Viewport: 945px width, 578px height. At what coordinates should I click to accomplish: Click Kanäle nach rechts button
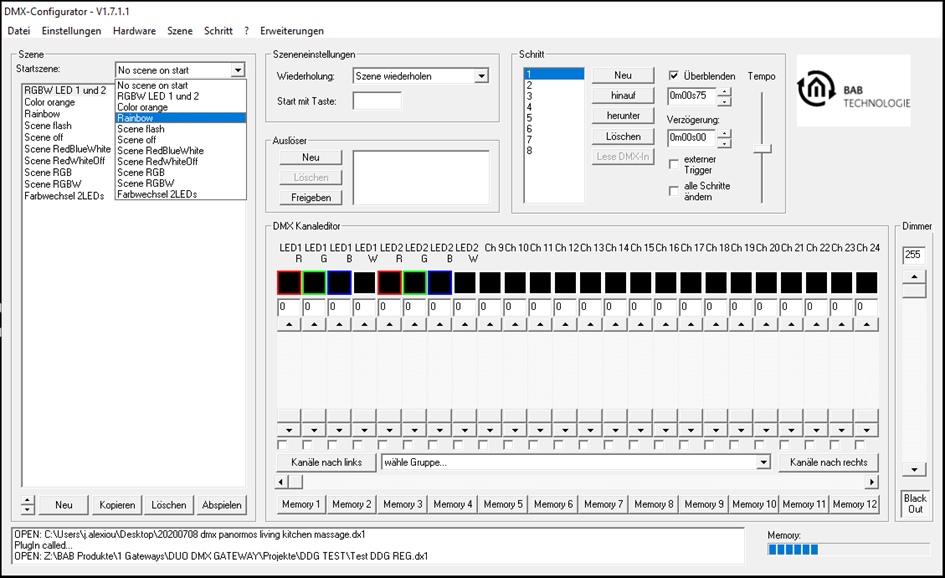click(x=828, y=462)
